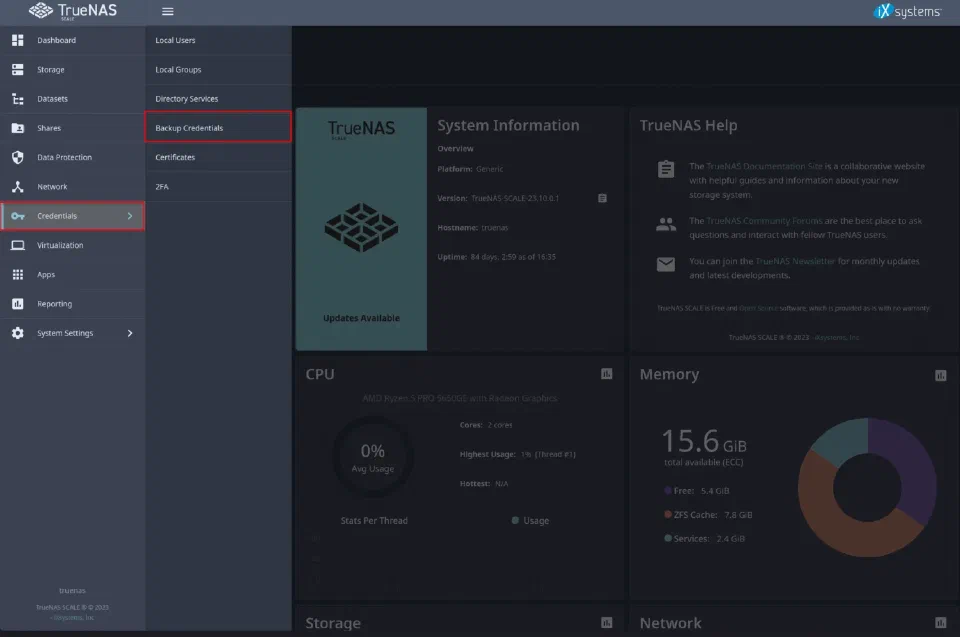Click the Shares folder icon
The height and width of the screenshot is (637, 960).
point(18,128)
